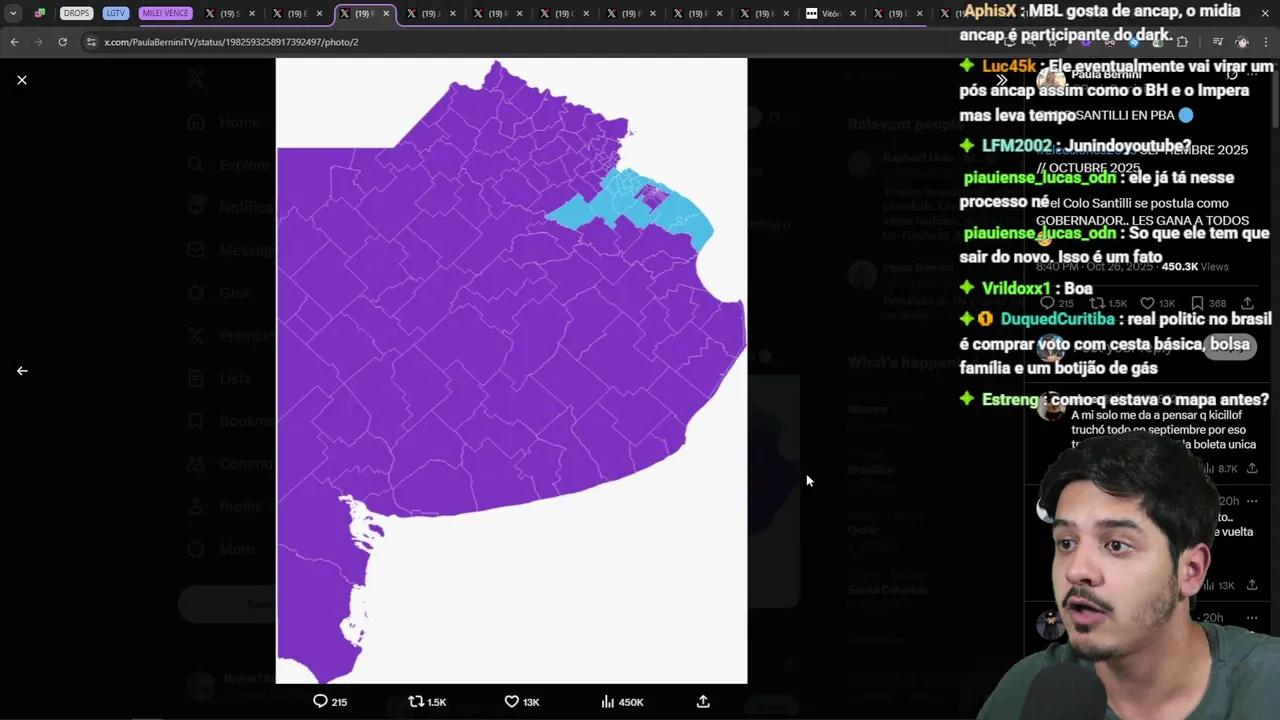The width and height of the screenshot is (1280, 720).
Task: Collapse the MILEI VENCE tab group
Action: point(165,13)
